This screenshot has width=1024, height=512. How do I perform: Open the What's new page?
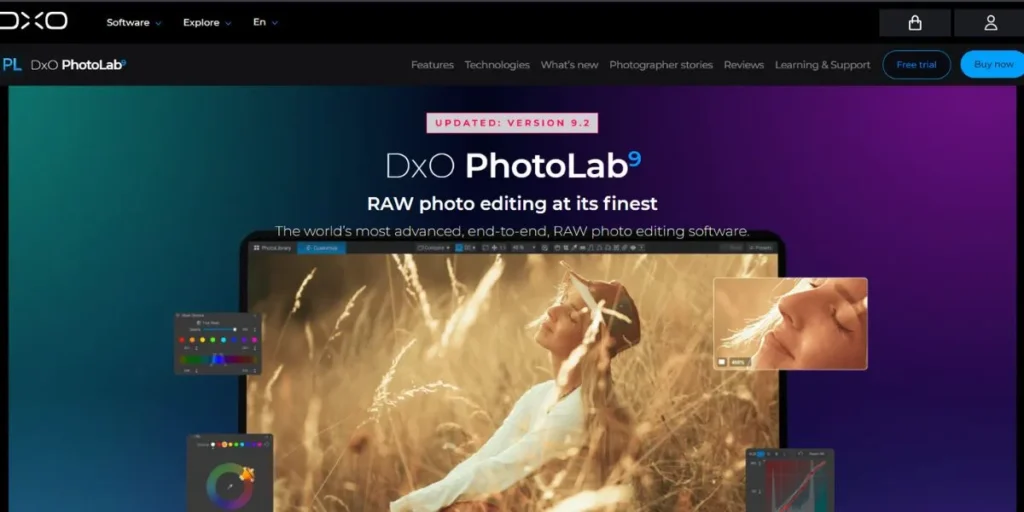(x=569, y=65)
